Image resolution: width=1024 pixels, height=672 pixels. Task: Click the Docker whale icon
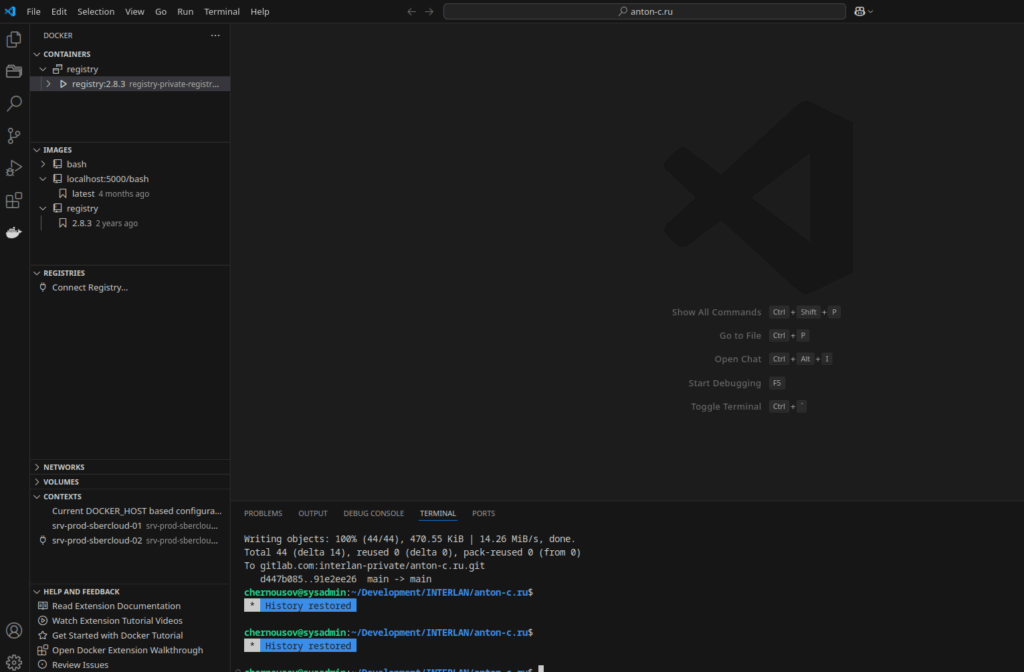click(14, 233)
